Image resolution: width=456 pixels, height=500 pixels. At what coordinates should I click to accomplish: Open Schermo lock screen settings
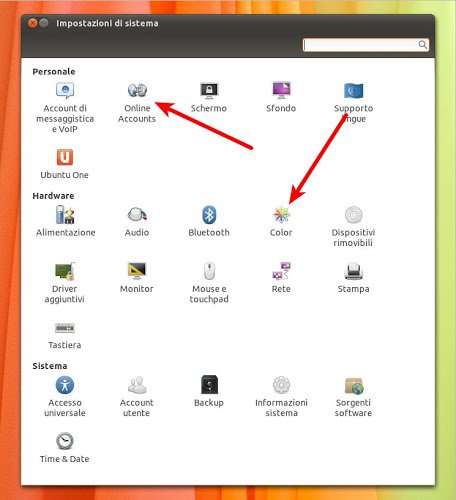209,97
